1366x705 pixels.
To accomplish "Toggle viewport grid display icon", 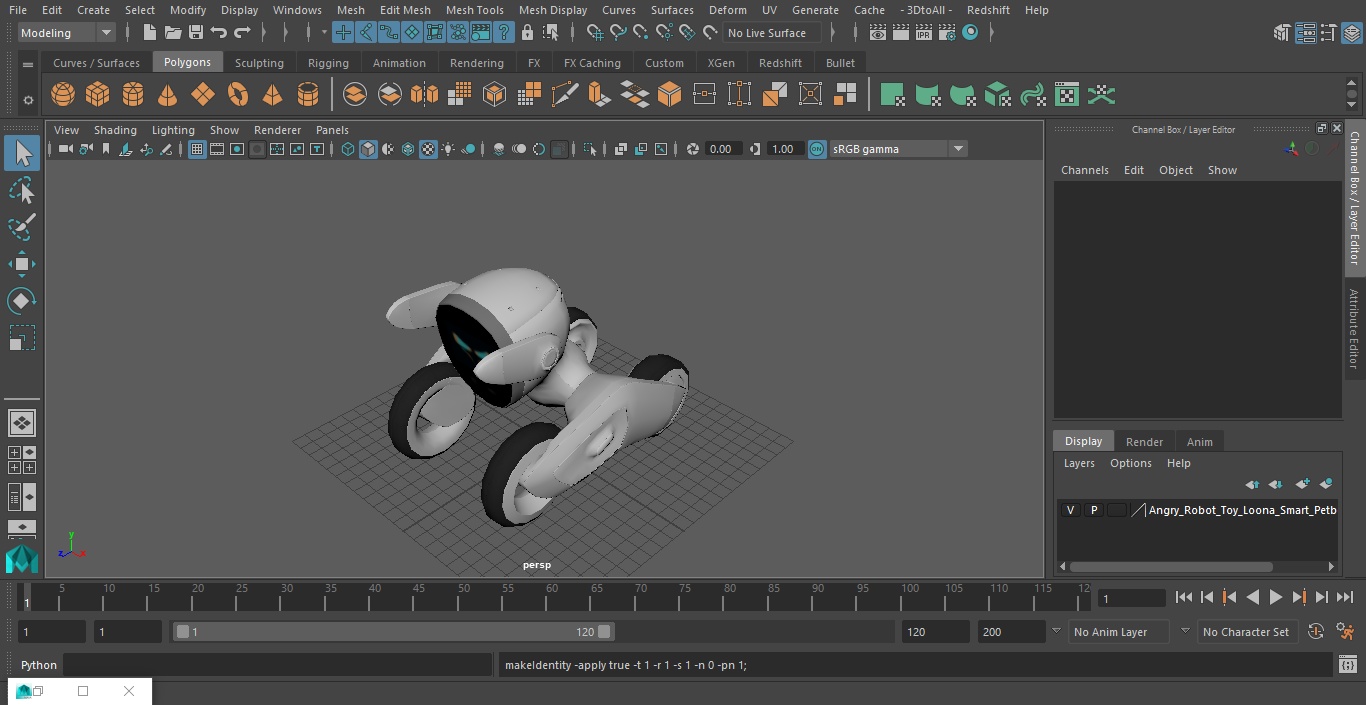I will click(x=197, y=149).
